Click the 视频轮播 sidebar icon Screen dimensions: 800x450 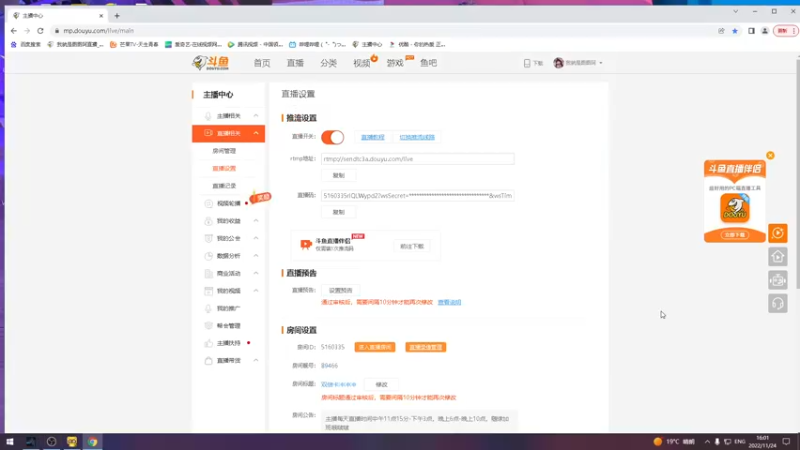point(208,204)
